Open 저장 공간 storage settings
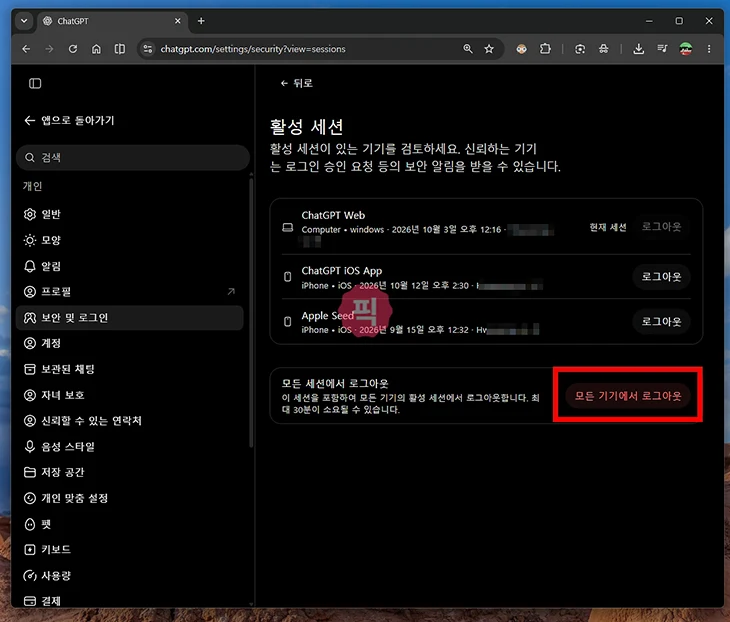 (x=129, y=472)
